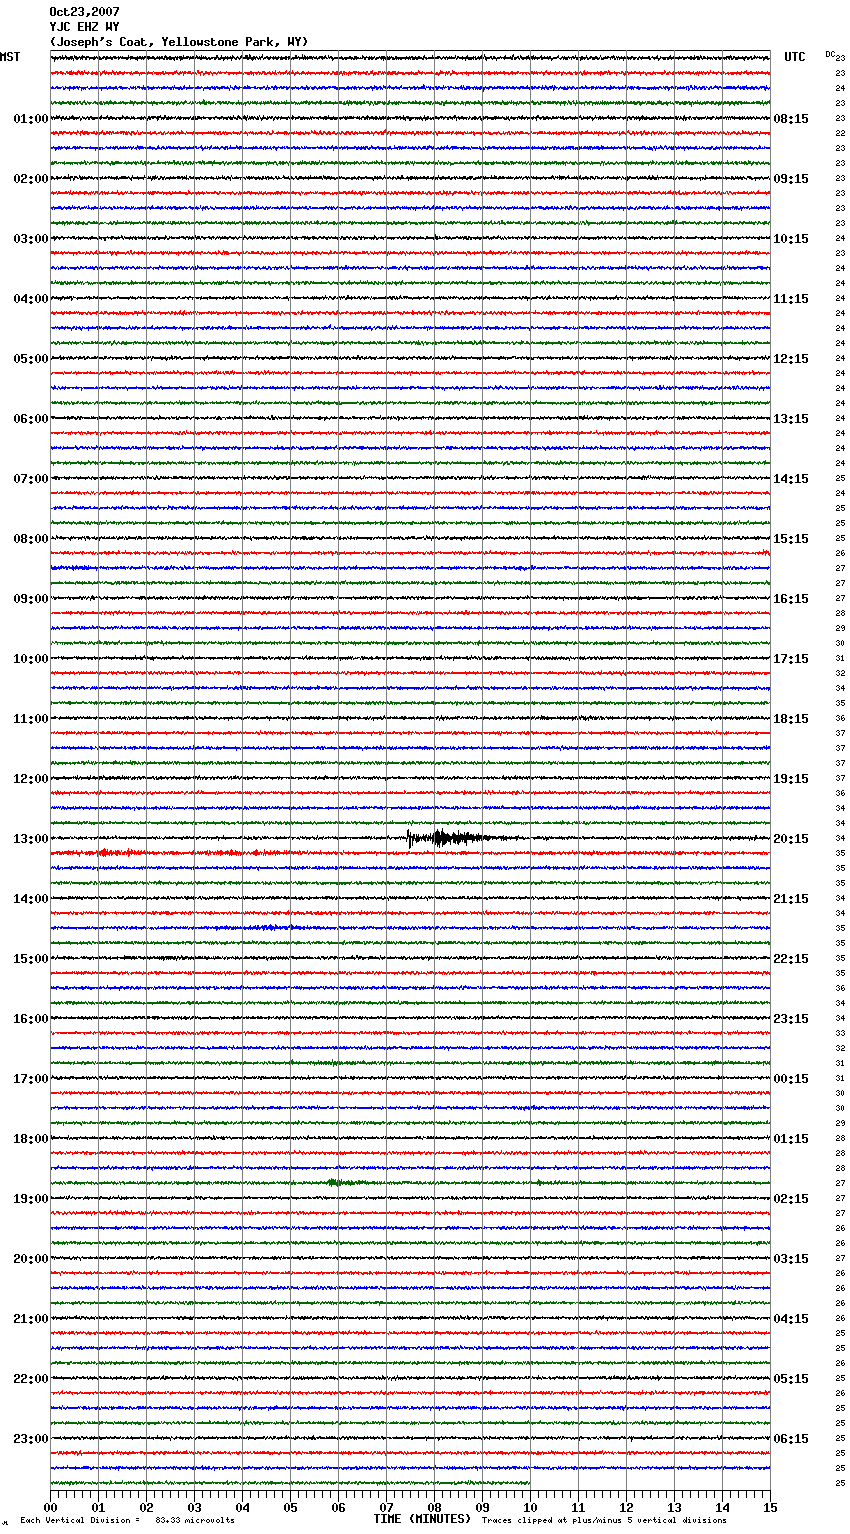
Task: Select the '15:00' MST time label
Action: [x=30, y=959]
